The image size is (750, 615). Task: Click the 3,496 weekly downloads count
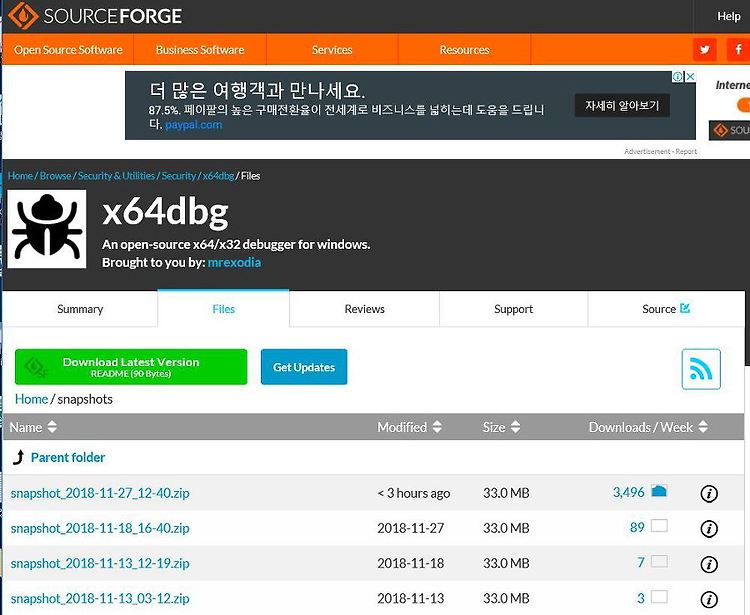(629, 492)
